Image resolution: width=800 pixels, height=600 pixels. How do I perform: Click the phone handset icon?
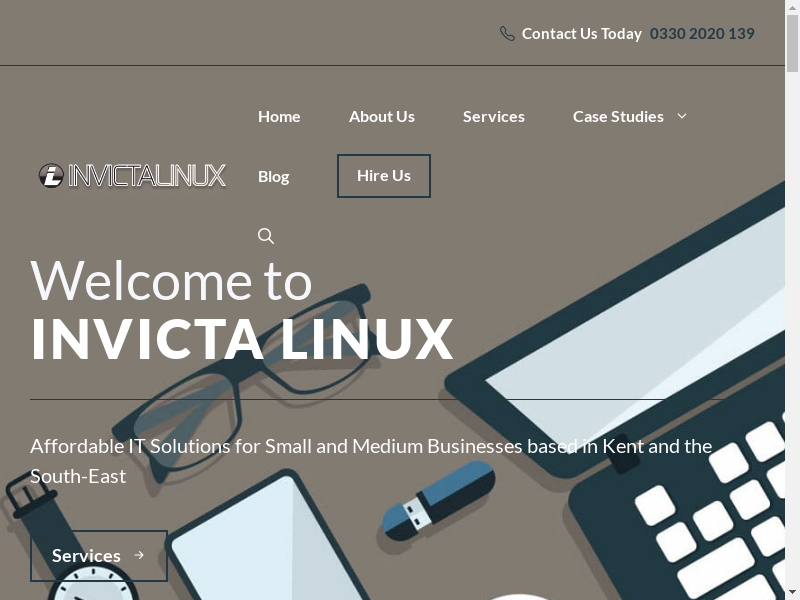click(x=507, y=34)
